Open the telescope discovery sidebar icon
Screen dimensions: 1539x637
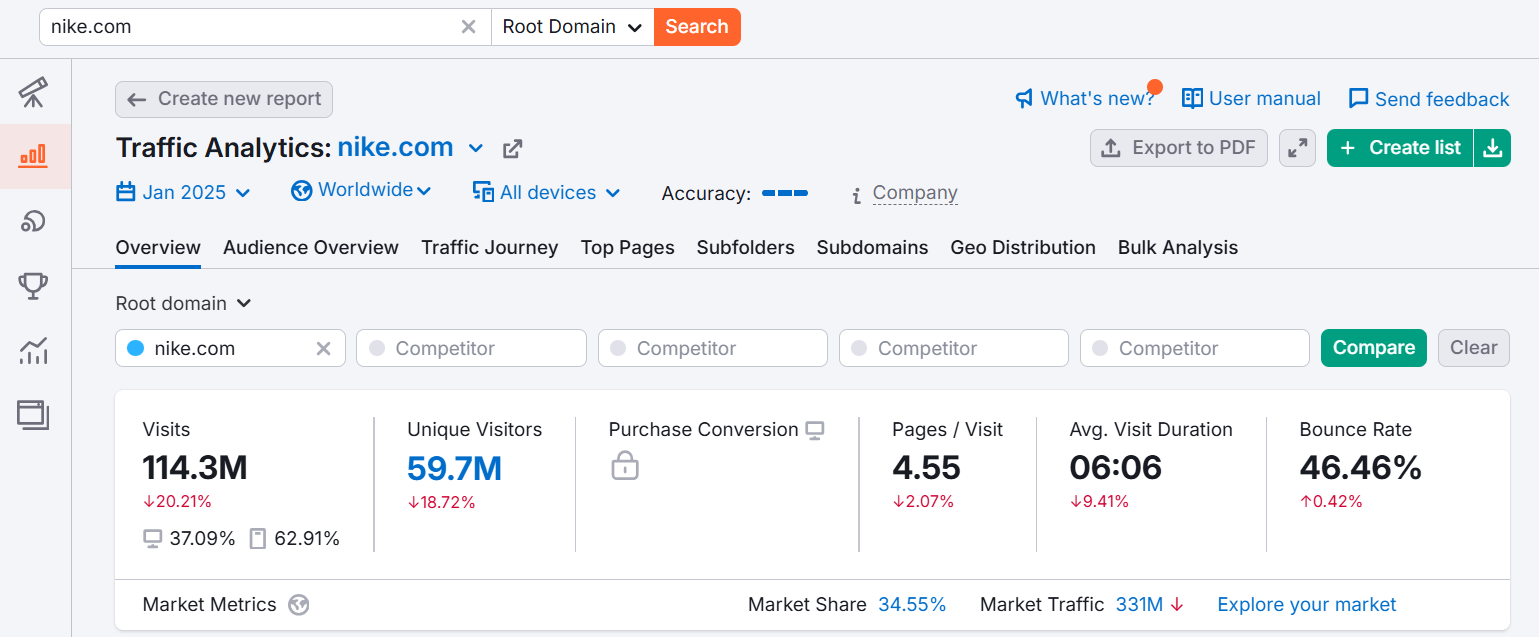34,92
